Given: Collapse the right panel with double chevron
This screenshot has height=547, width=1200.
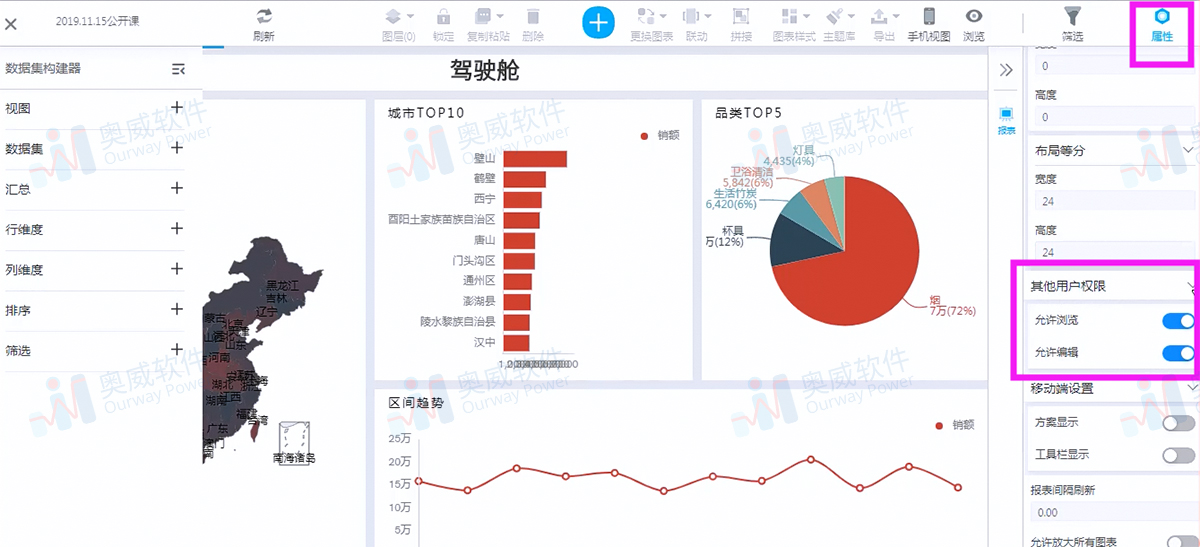Looking at the screenshot, I should point(1006,69).
